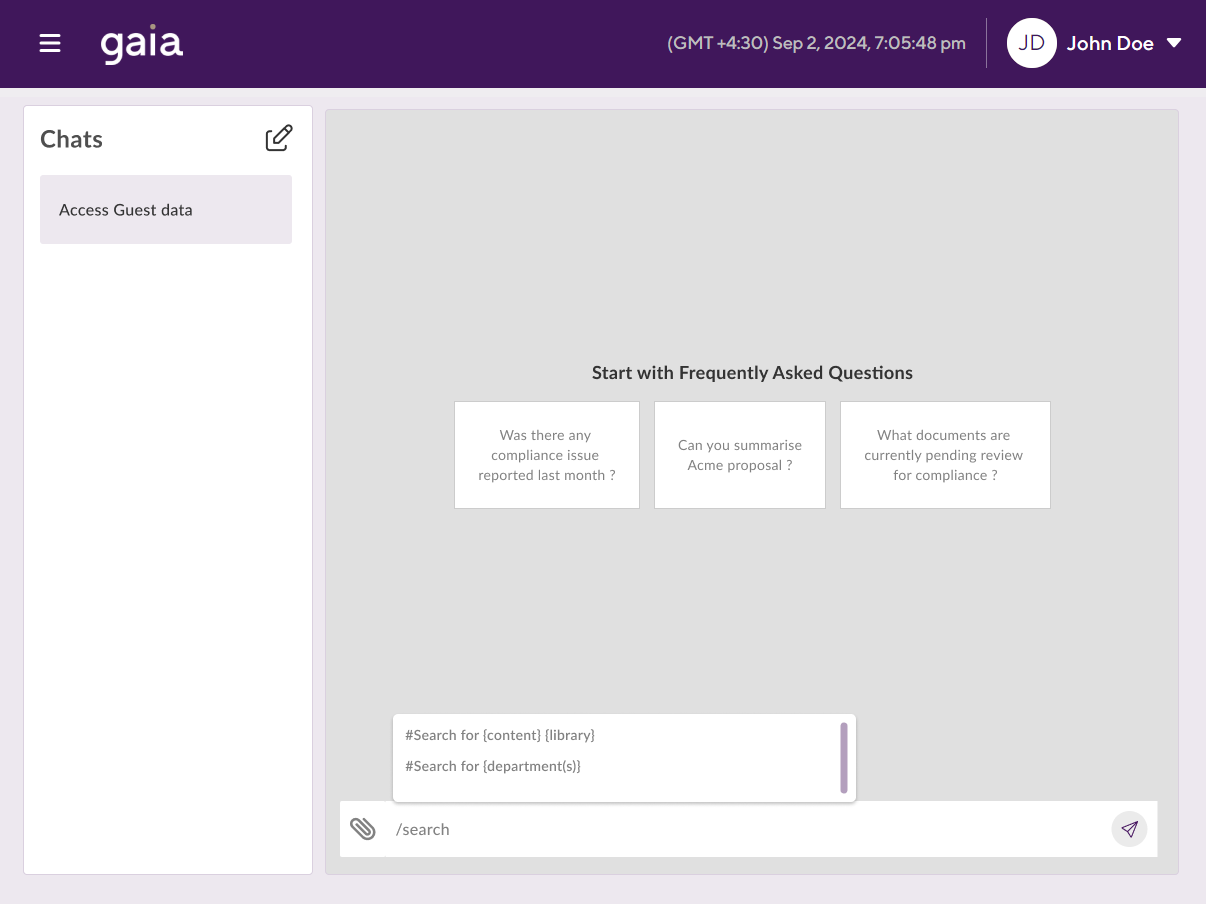1206x904 pixels.
Task: Click the gaia logo
Action: (142, 44)
